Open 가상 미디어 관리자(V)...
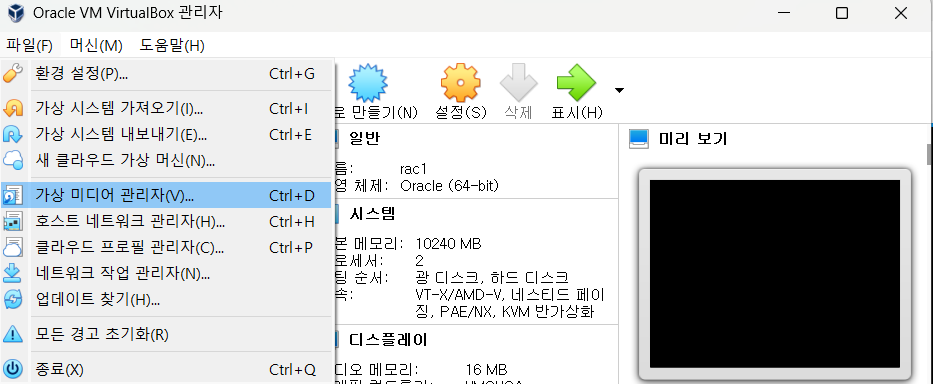933x384 pixels. 166,195
